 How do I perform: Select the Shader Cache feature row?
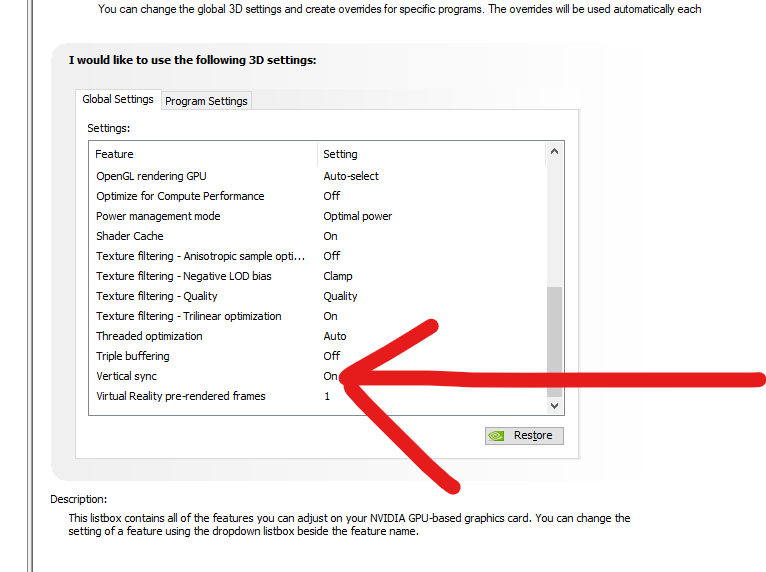coord(320,236)
